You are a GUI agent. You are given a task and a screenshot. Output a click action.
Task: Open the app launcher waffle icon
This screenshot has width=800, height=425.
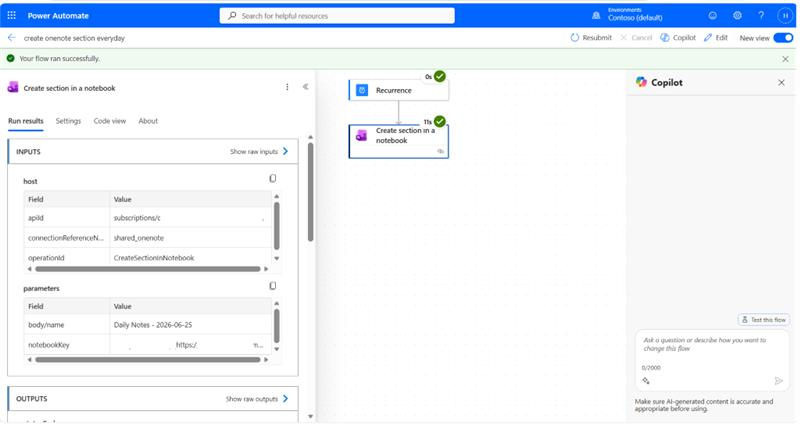11,15
